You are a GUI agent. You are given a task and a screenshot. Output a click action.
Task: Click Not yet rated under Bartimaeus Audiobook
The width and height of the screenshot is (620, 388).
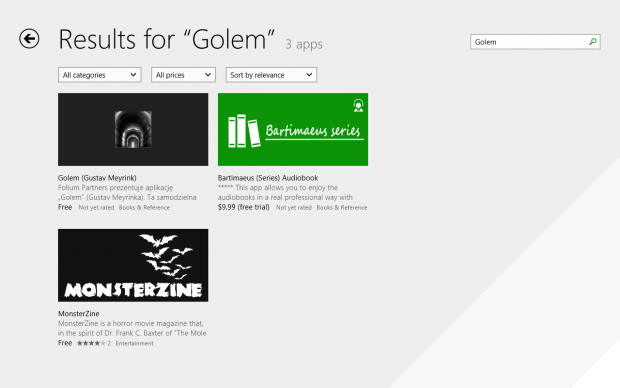click(293, 208)
